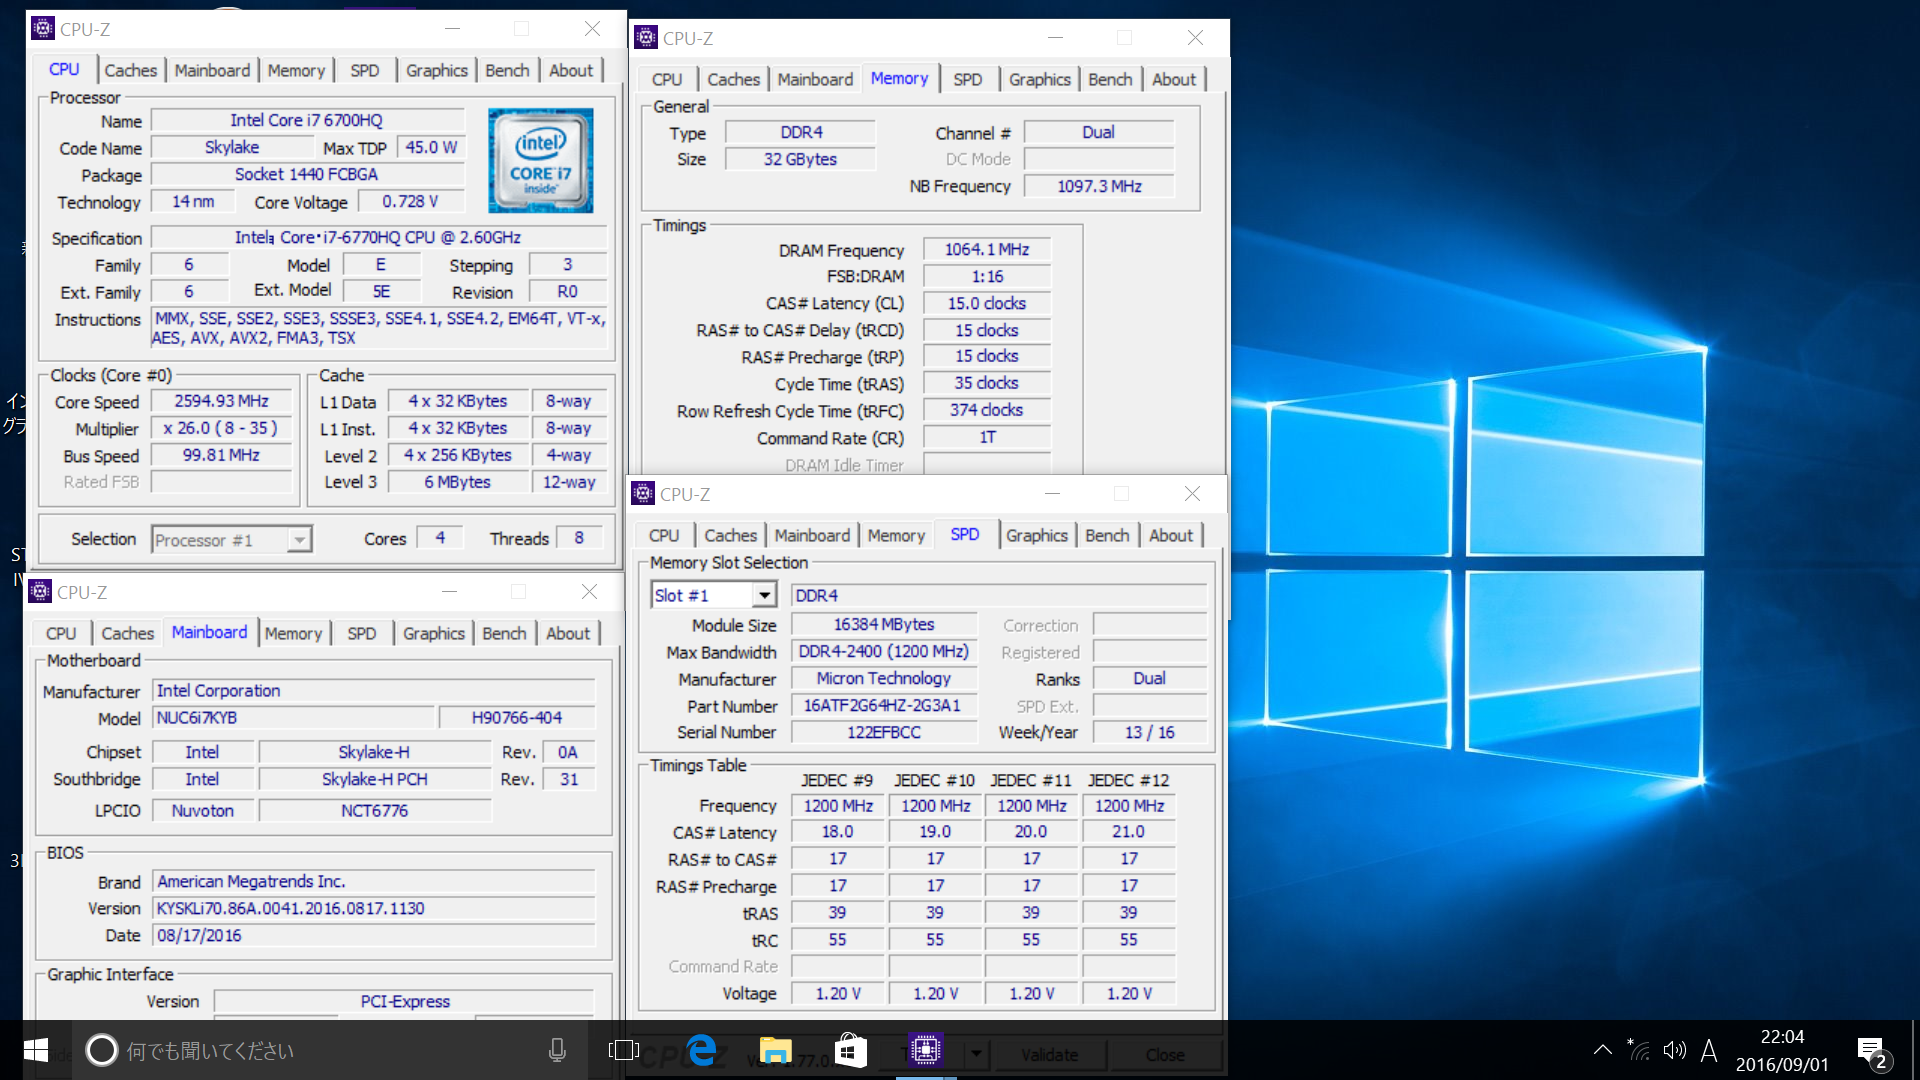Open Task View from taskbar
This screenshot has width=1920, height=1080.
point(623,1050)
